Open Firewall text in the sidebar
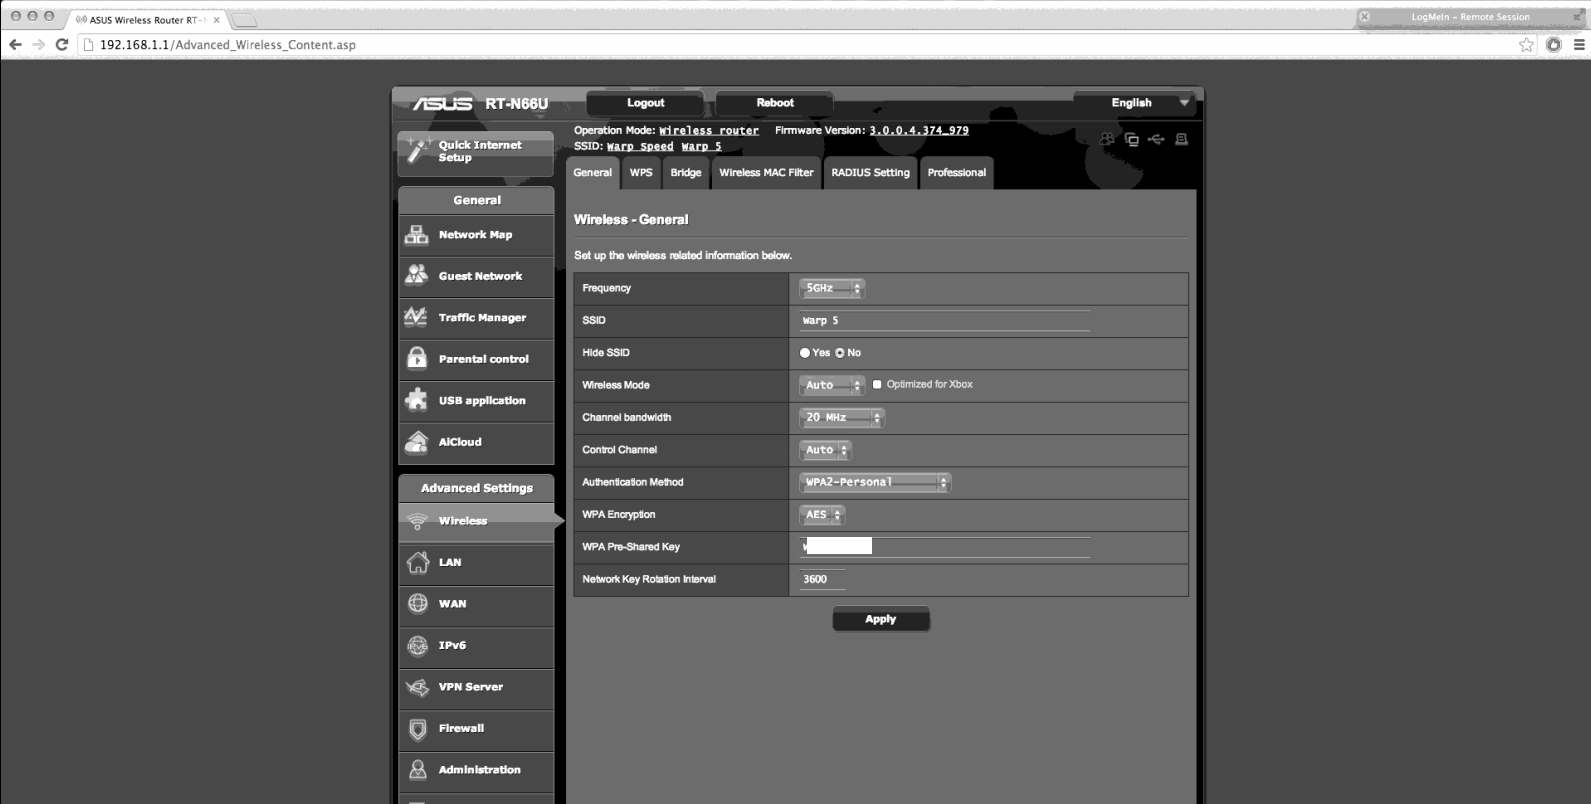The image size is (1591, 804). point(461,729)
